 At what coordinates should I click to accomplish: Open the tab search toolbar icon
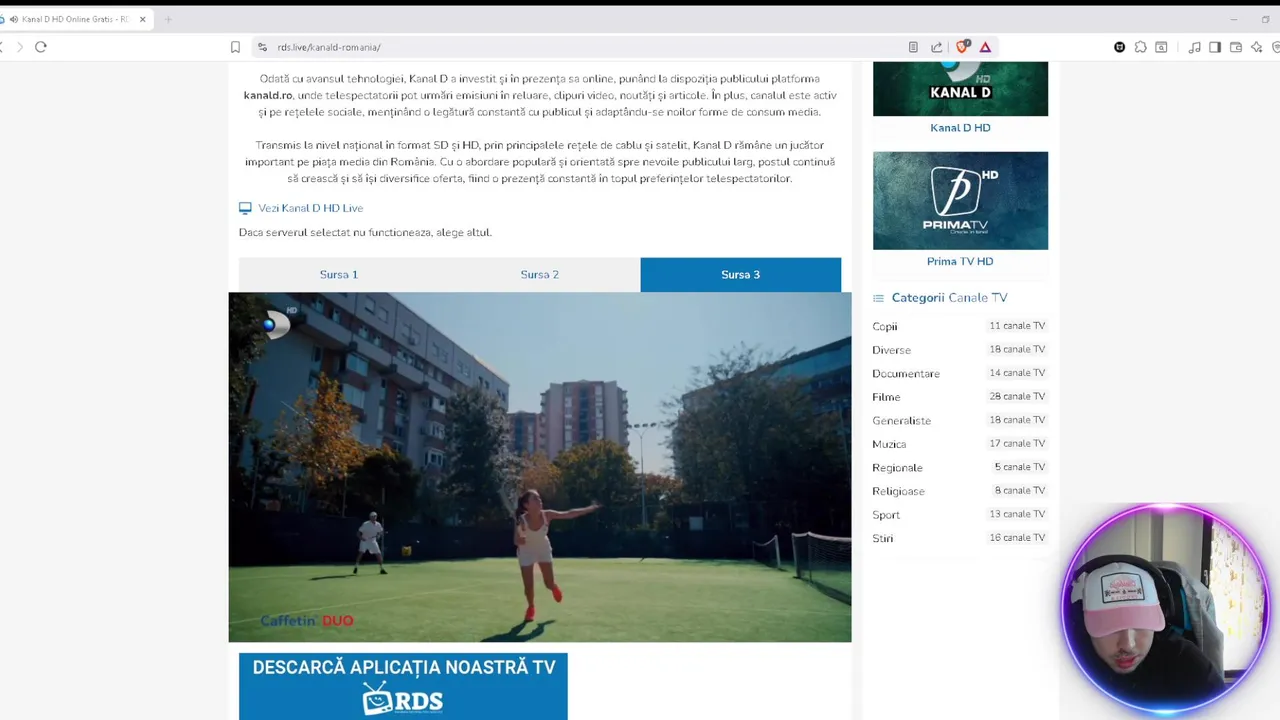[1161, 47]
